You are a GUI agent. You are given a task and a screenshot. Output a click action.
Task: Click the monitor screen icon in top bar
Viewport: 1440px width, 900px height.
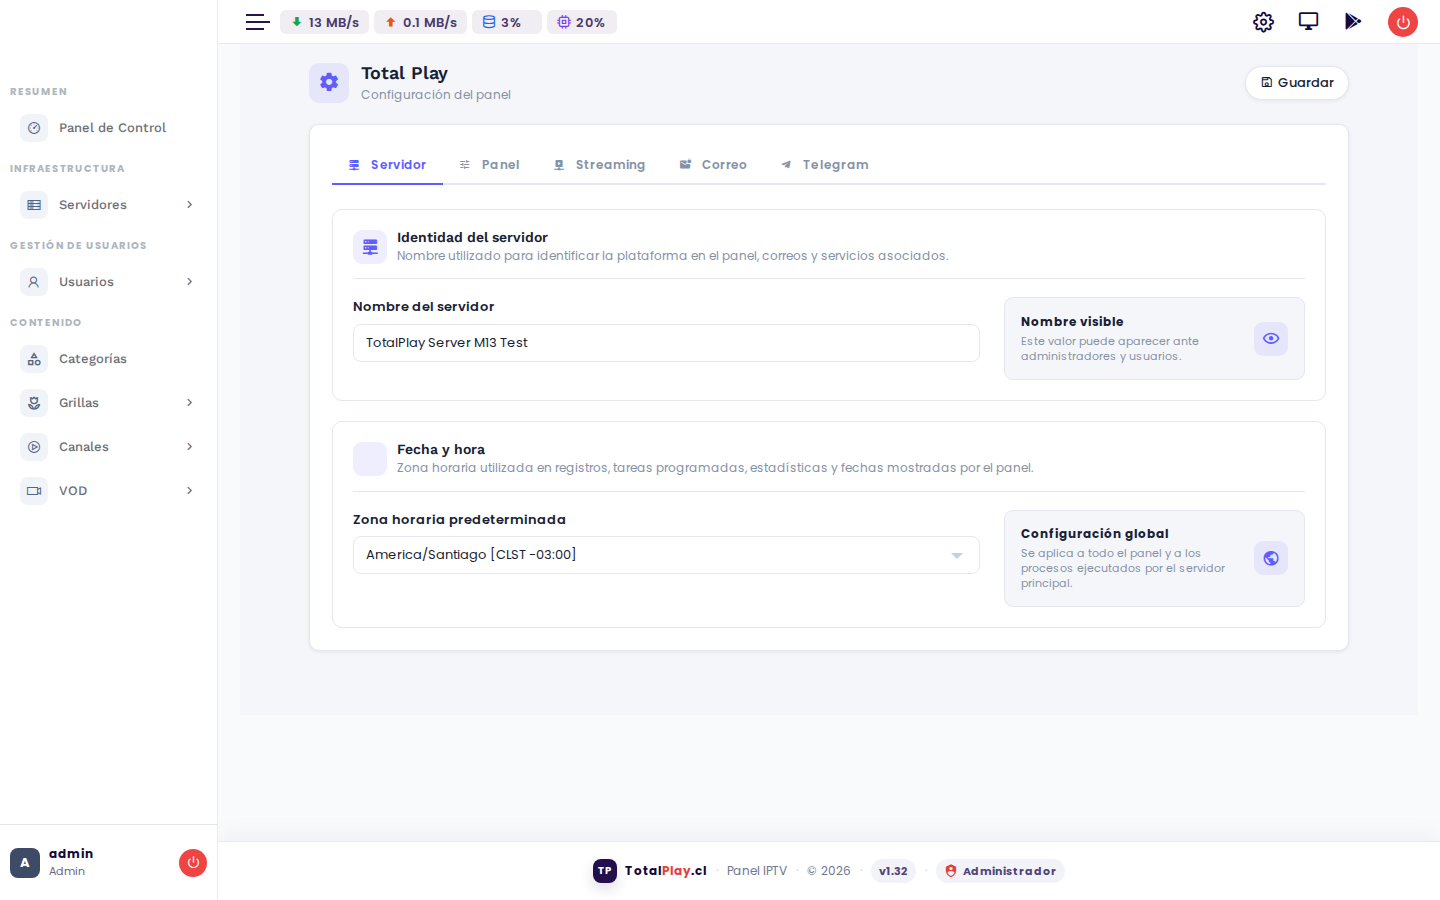pos(1308,22)
